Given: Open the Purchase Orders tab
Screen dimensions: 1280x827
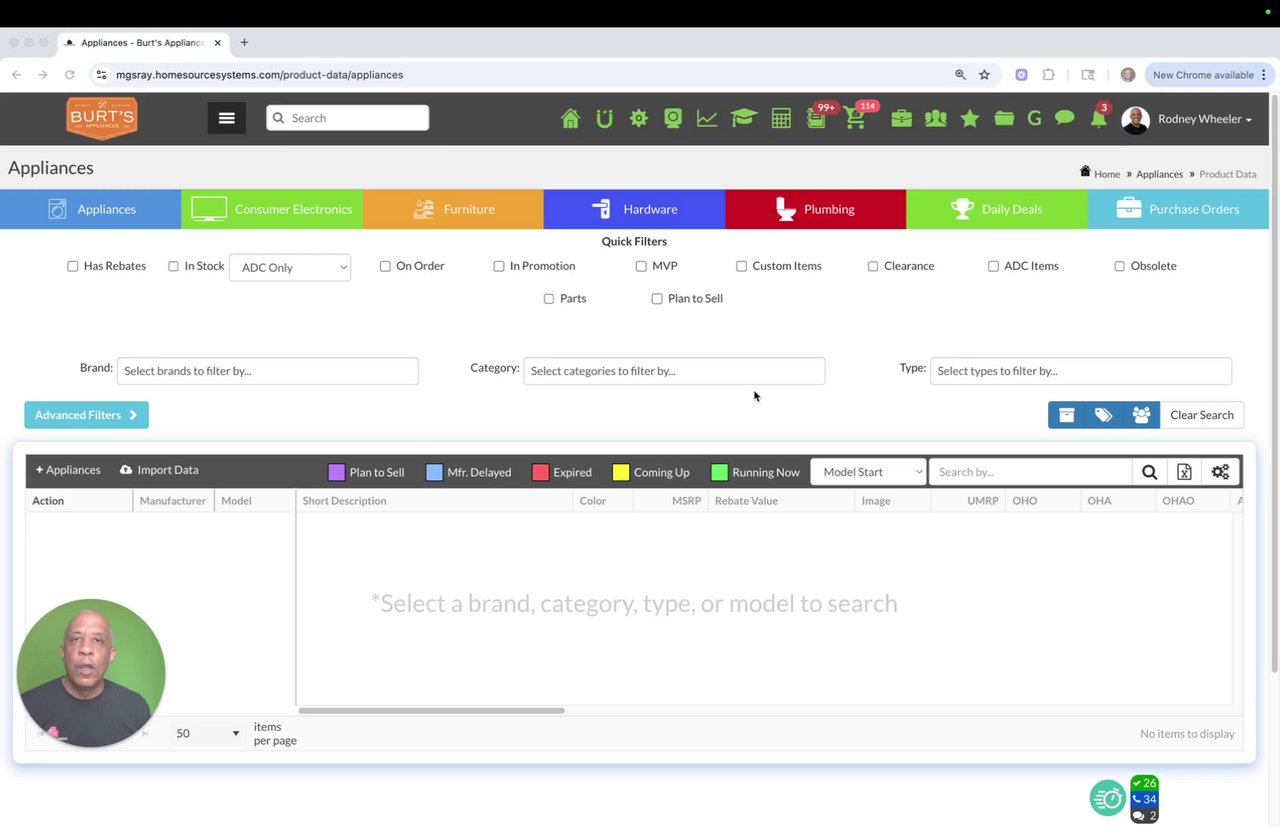Looking at the screenshot, I should coord(1178,209).
